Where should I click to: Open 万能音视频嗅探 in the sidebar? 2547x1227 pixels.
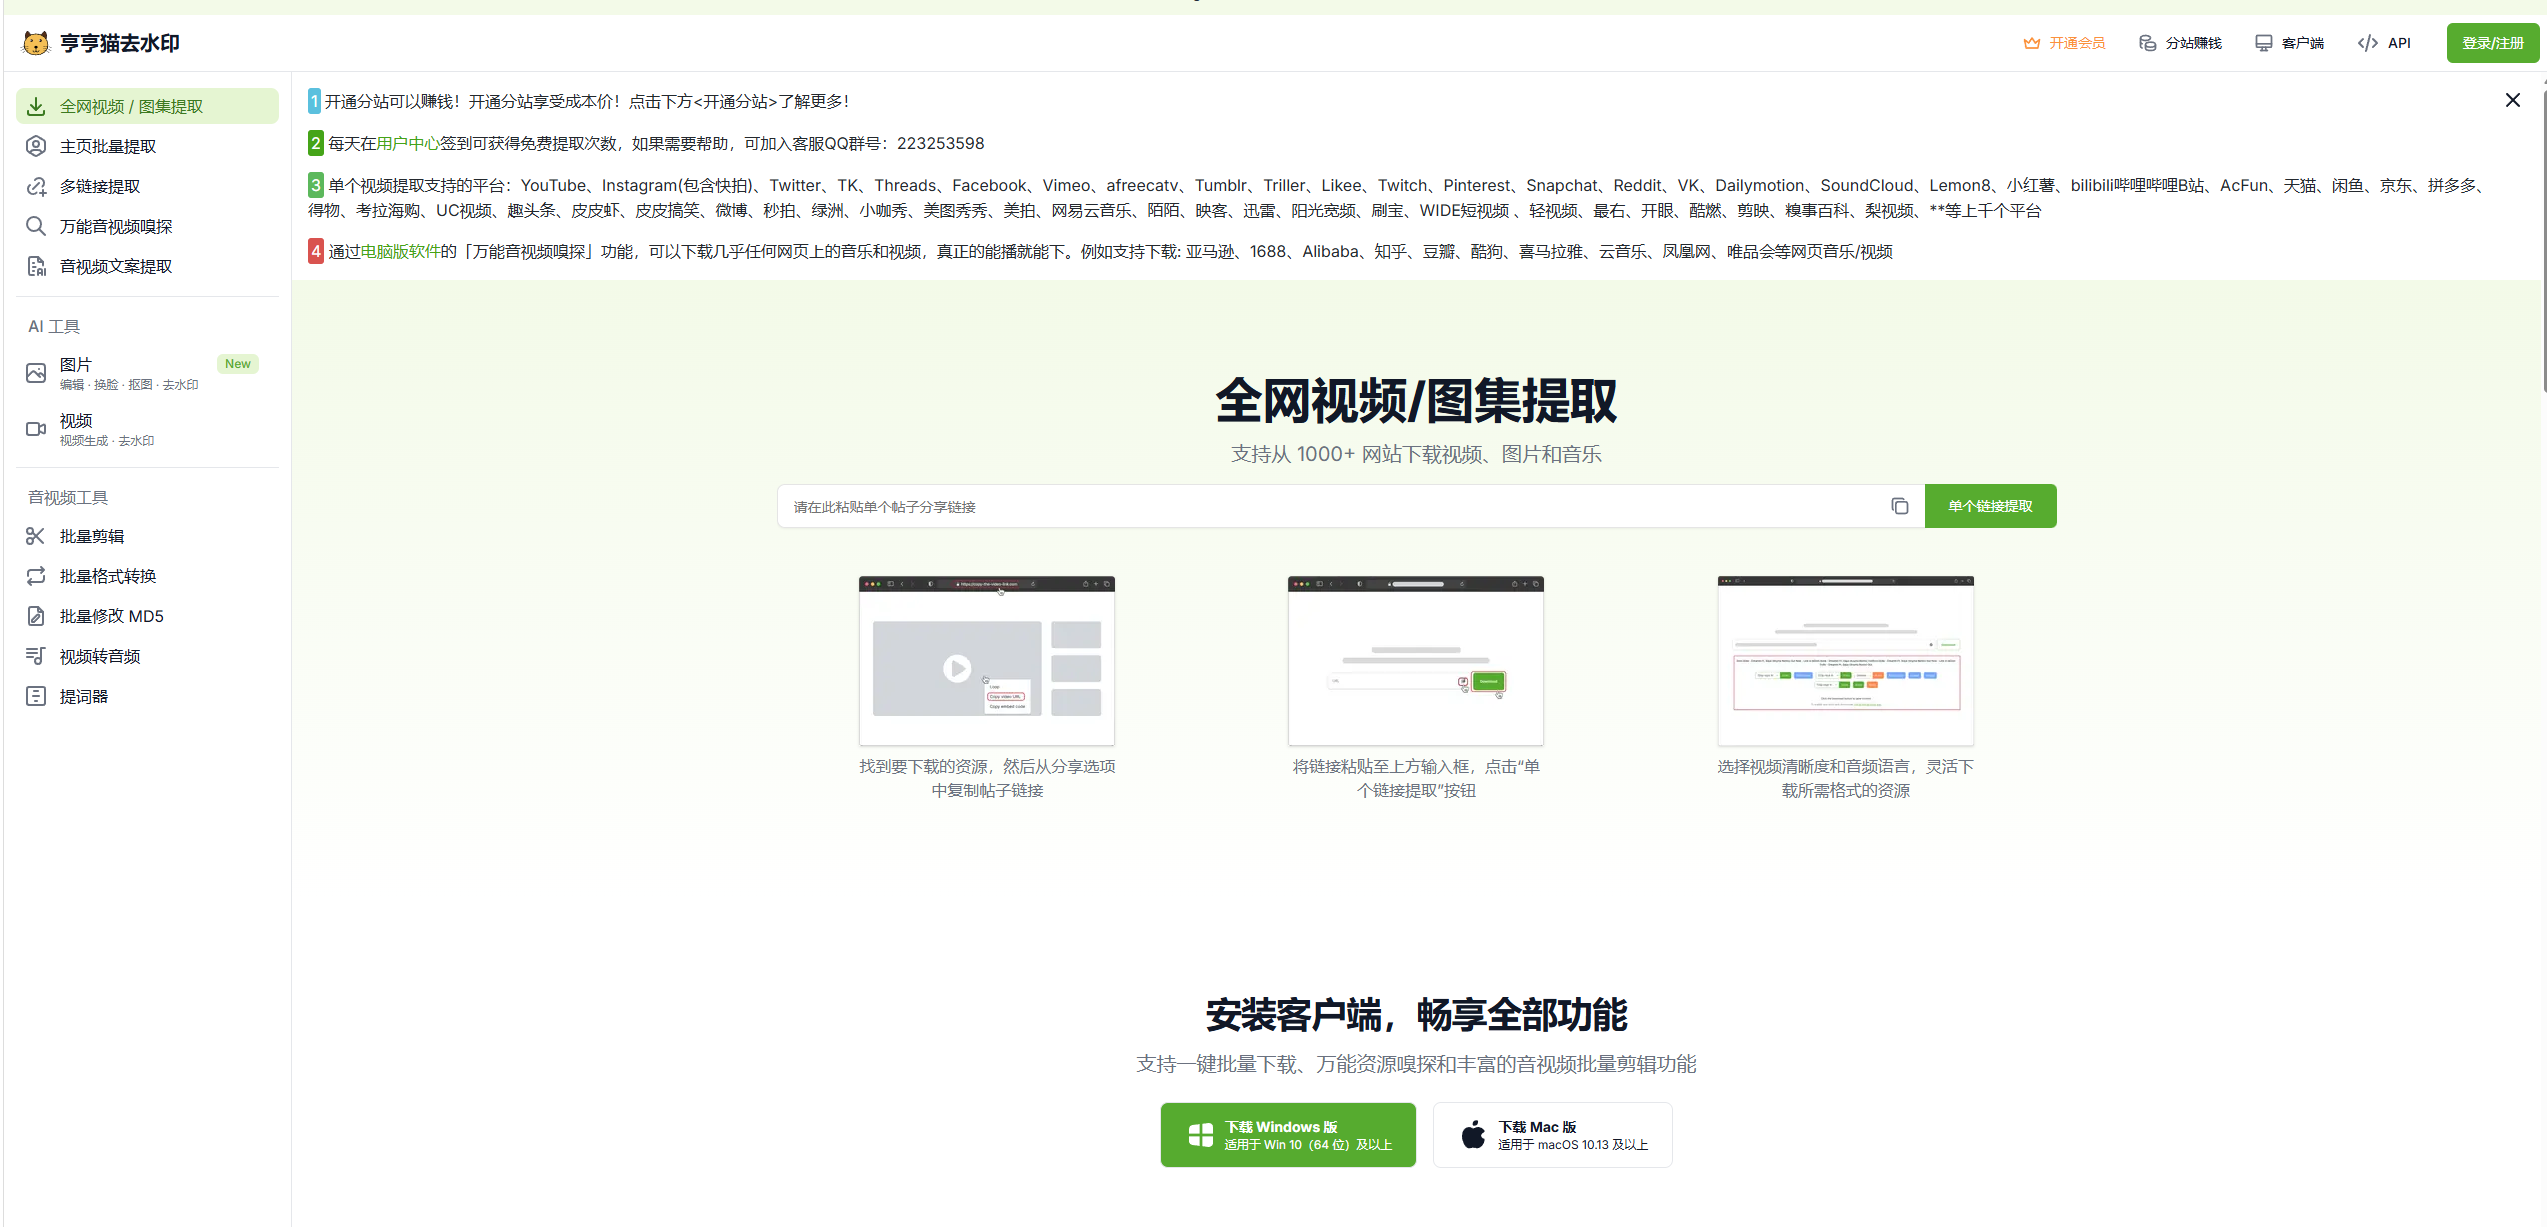point(147,226)
